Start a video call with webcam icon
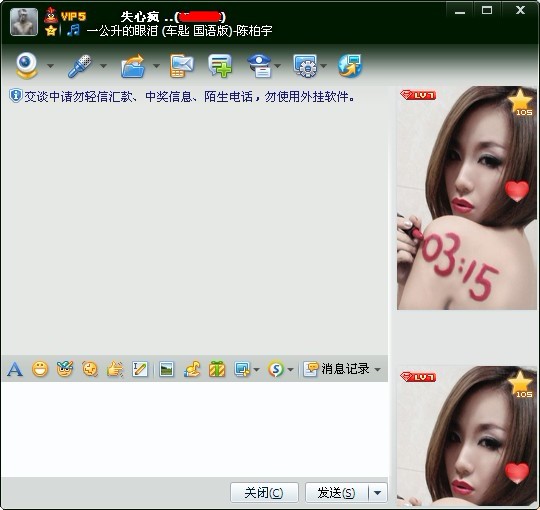This screenshot has height=510, width=540. click(x=27, y=65)
